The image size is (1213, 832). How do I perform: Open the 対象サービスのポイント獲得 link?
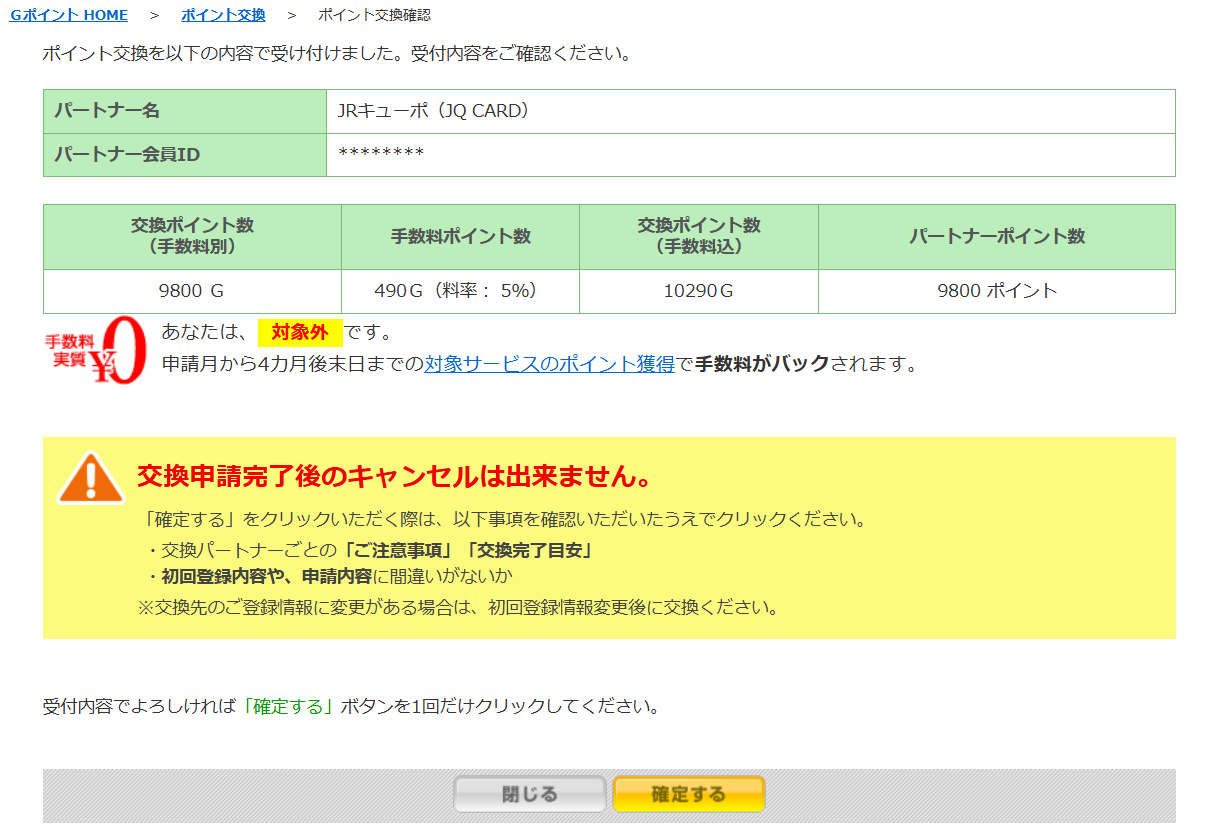coord(549,364)
